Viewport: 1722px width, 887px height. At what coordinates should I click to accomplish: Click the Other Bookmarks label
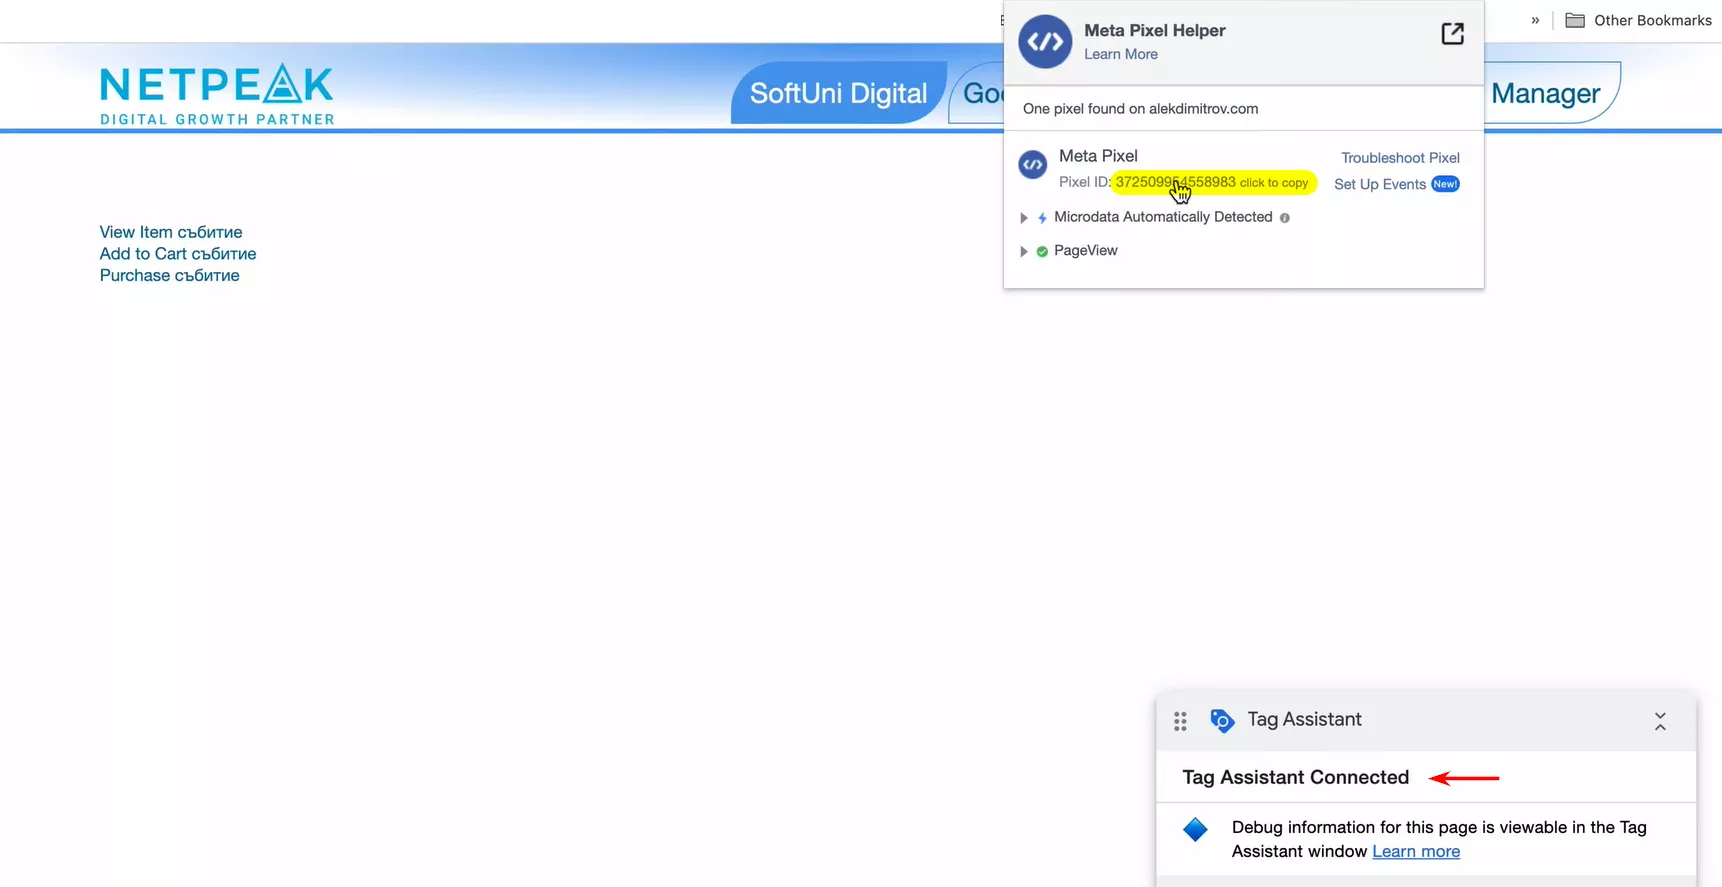[x=1652, y=20]
